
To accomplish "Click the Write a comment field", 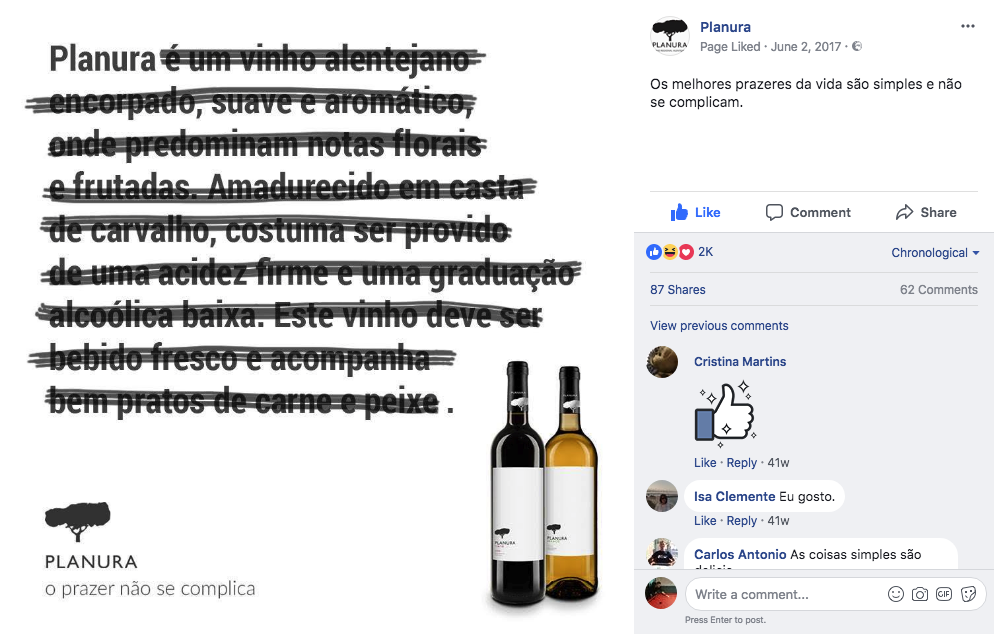I will (x=786, y=594).
